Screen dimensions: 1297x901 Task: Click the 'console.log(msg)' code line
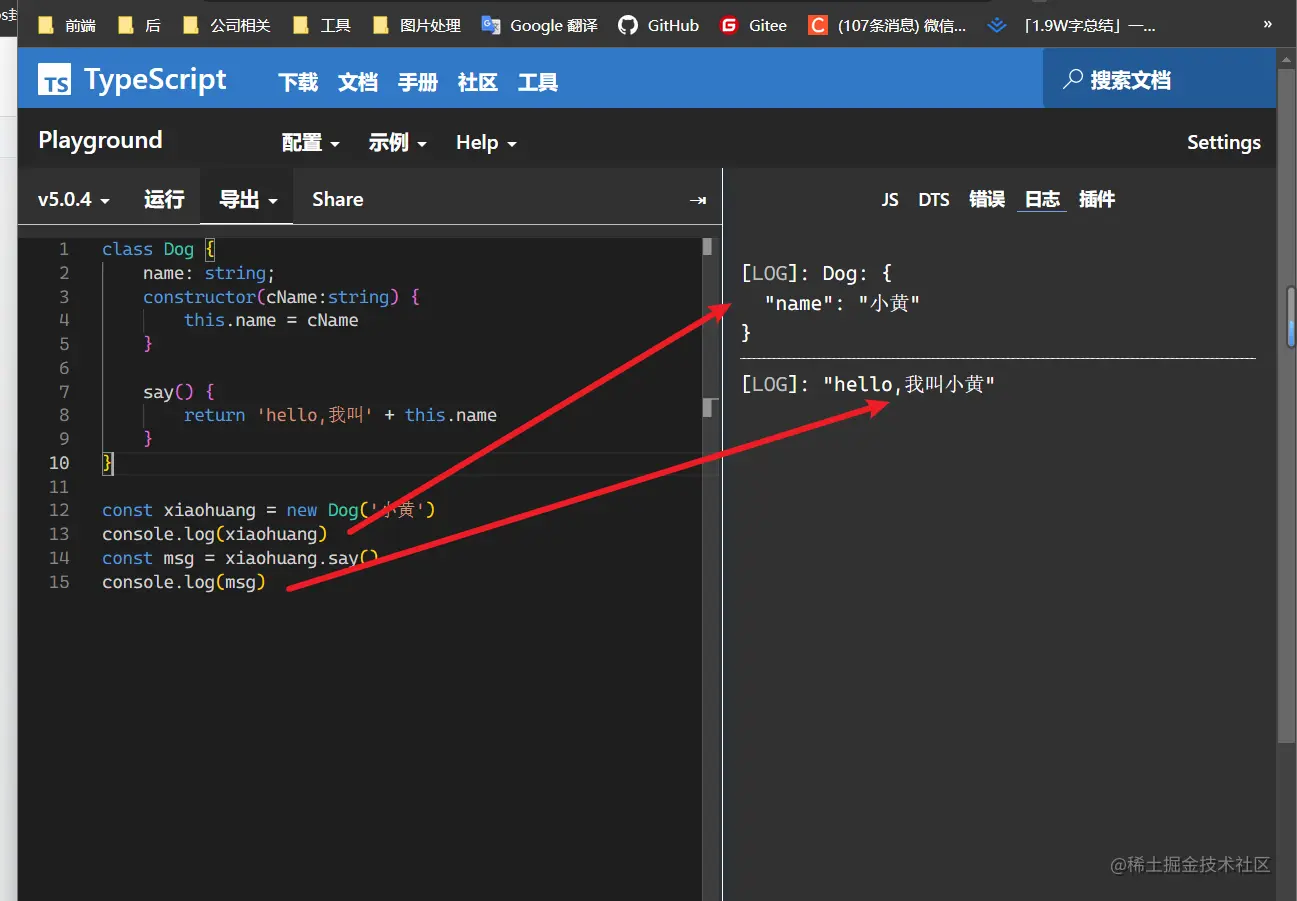[184, 582]
